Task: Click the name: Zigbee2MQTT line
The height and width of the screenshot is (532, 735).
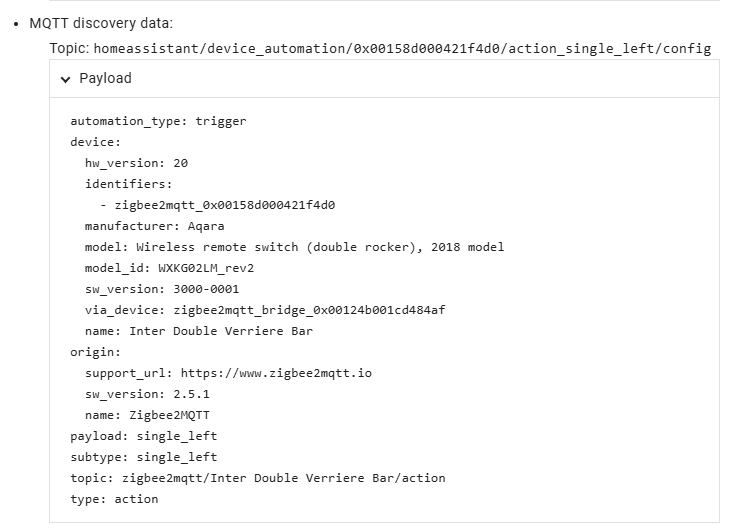Action: (147, 415)
